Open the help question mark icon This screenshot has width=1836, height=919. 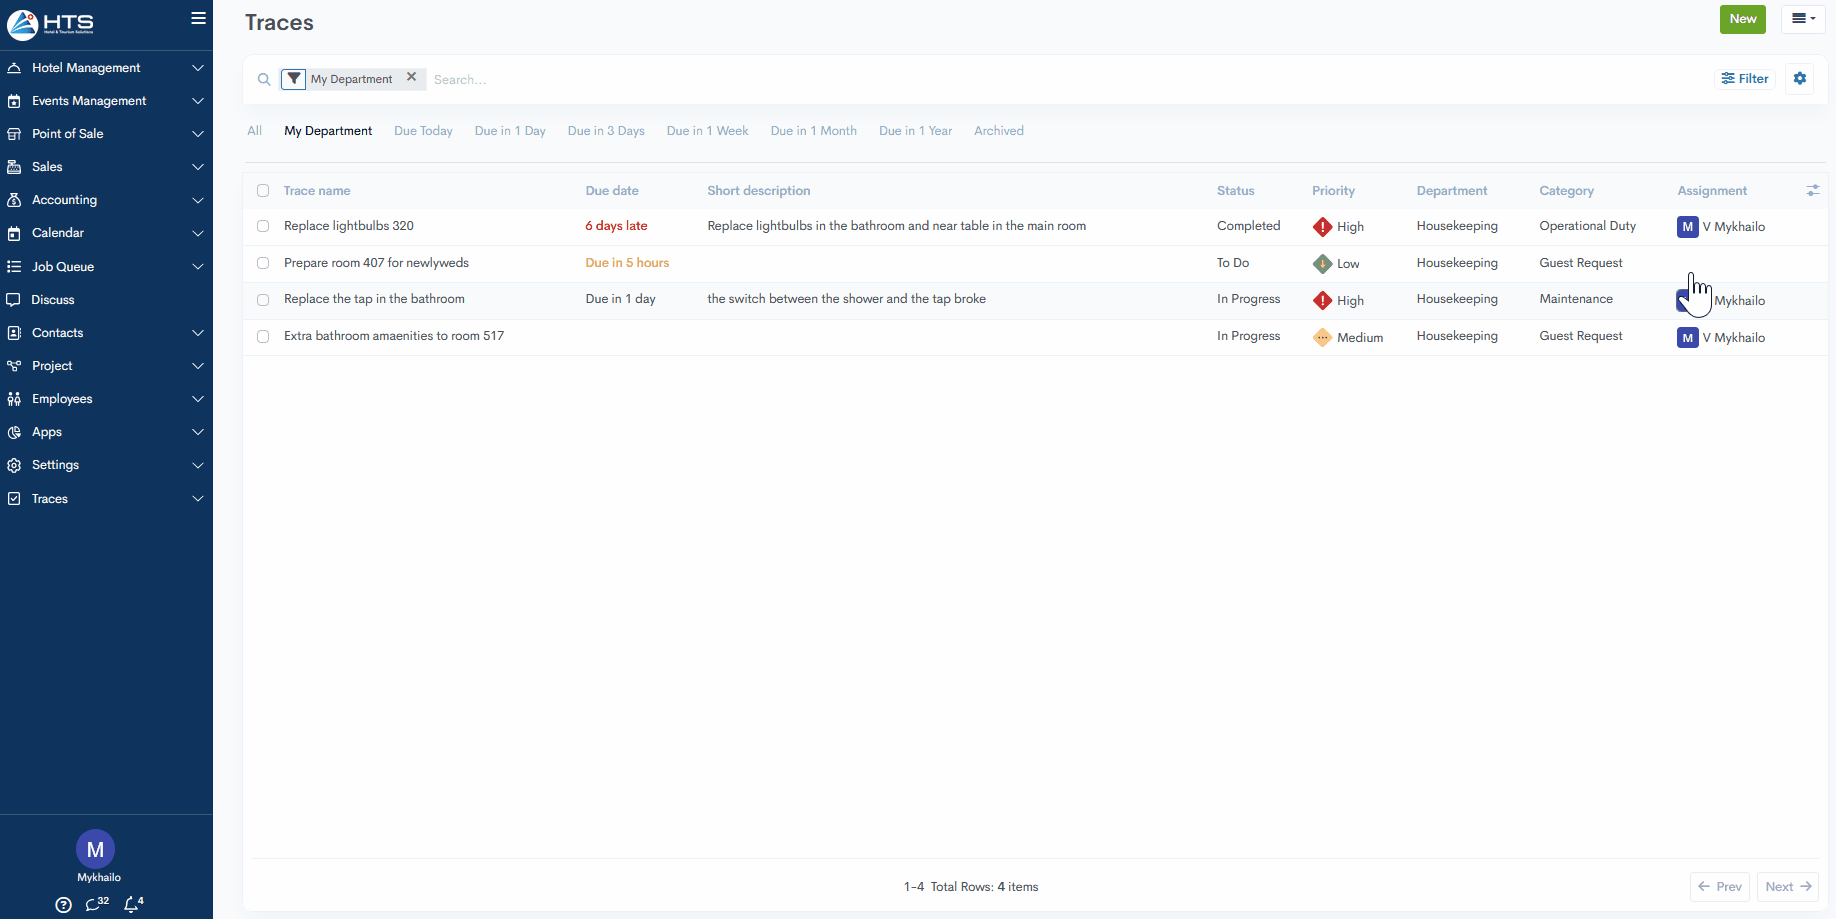[x=64, y=904]
